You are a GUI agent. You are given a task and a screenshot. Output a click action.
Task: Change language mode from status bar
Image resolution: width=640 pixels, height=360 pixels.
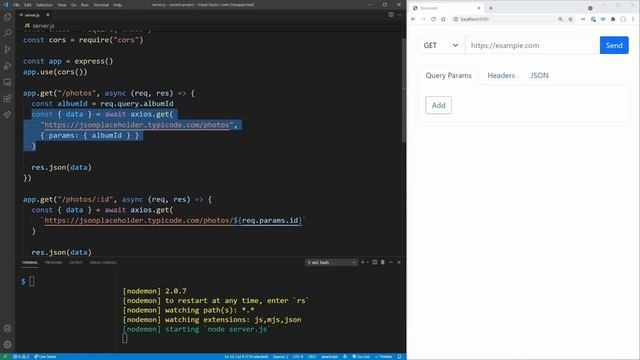click(x=329, y=357)
